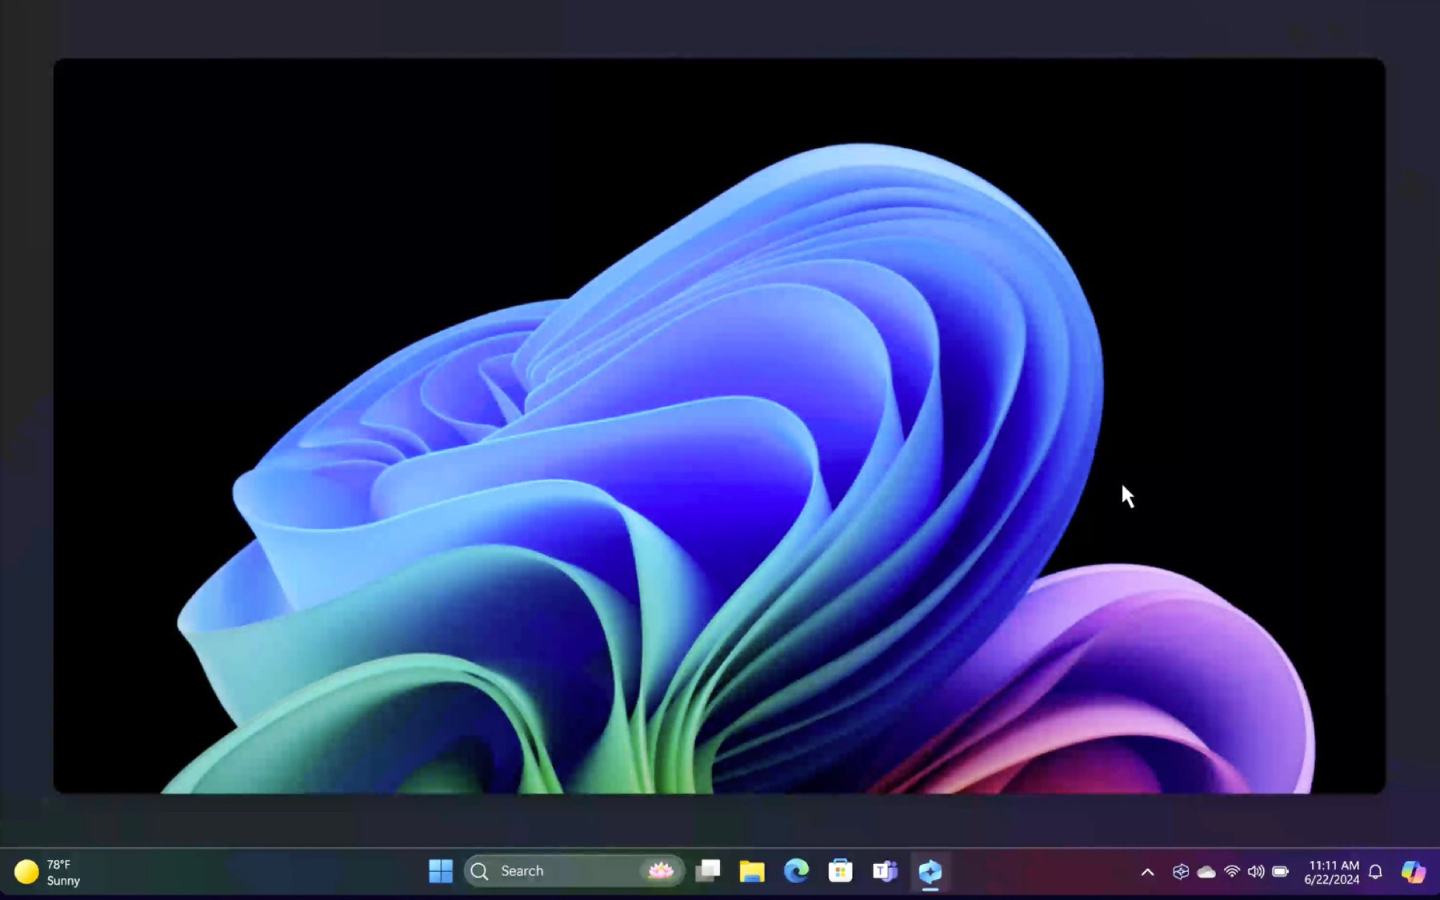Viewport: 1440px width, 900px height.
Task: Expand the hidden system tray icons chevron
Action: point(1148,872)
